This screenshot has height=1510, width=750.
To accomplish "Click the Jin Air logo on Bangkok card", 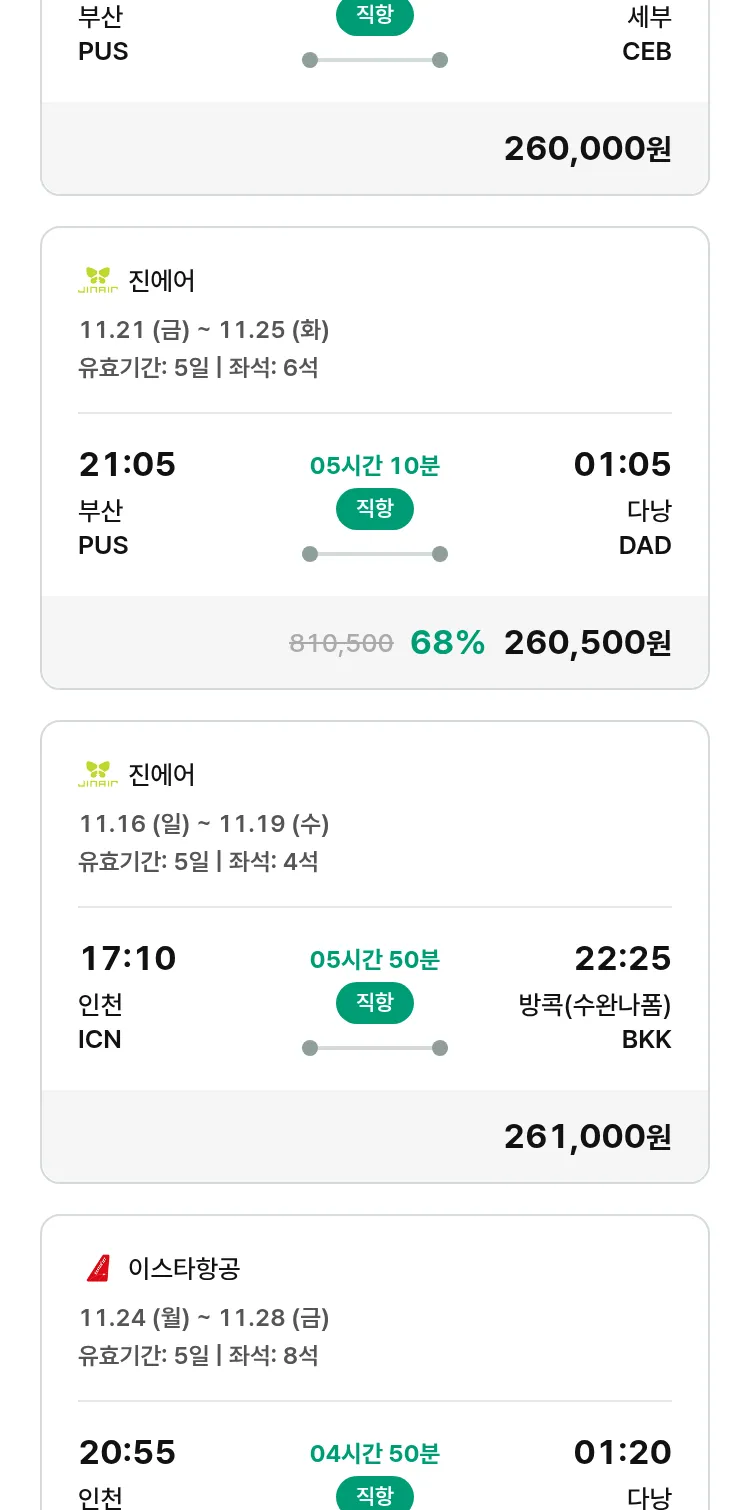I will coord(98,775).
